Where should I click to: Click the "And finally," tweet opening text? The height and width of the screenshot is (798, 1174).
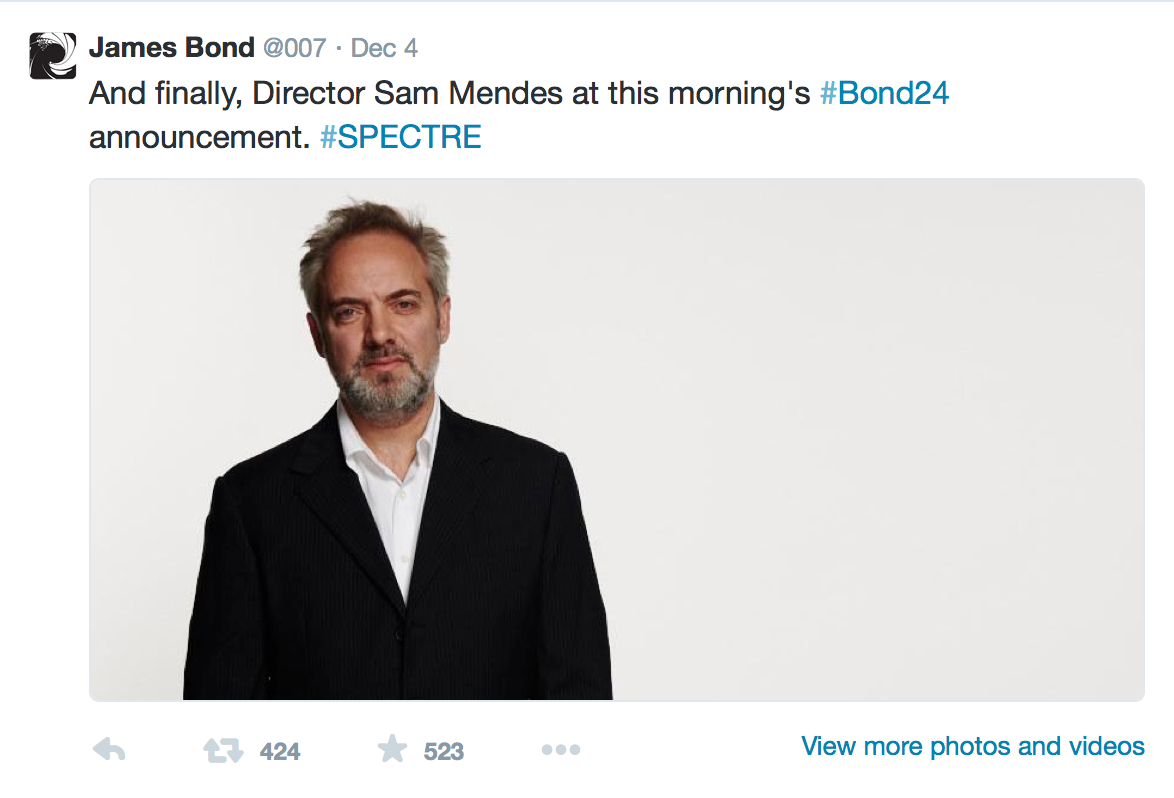(164, 93)
